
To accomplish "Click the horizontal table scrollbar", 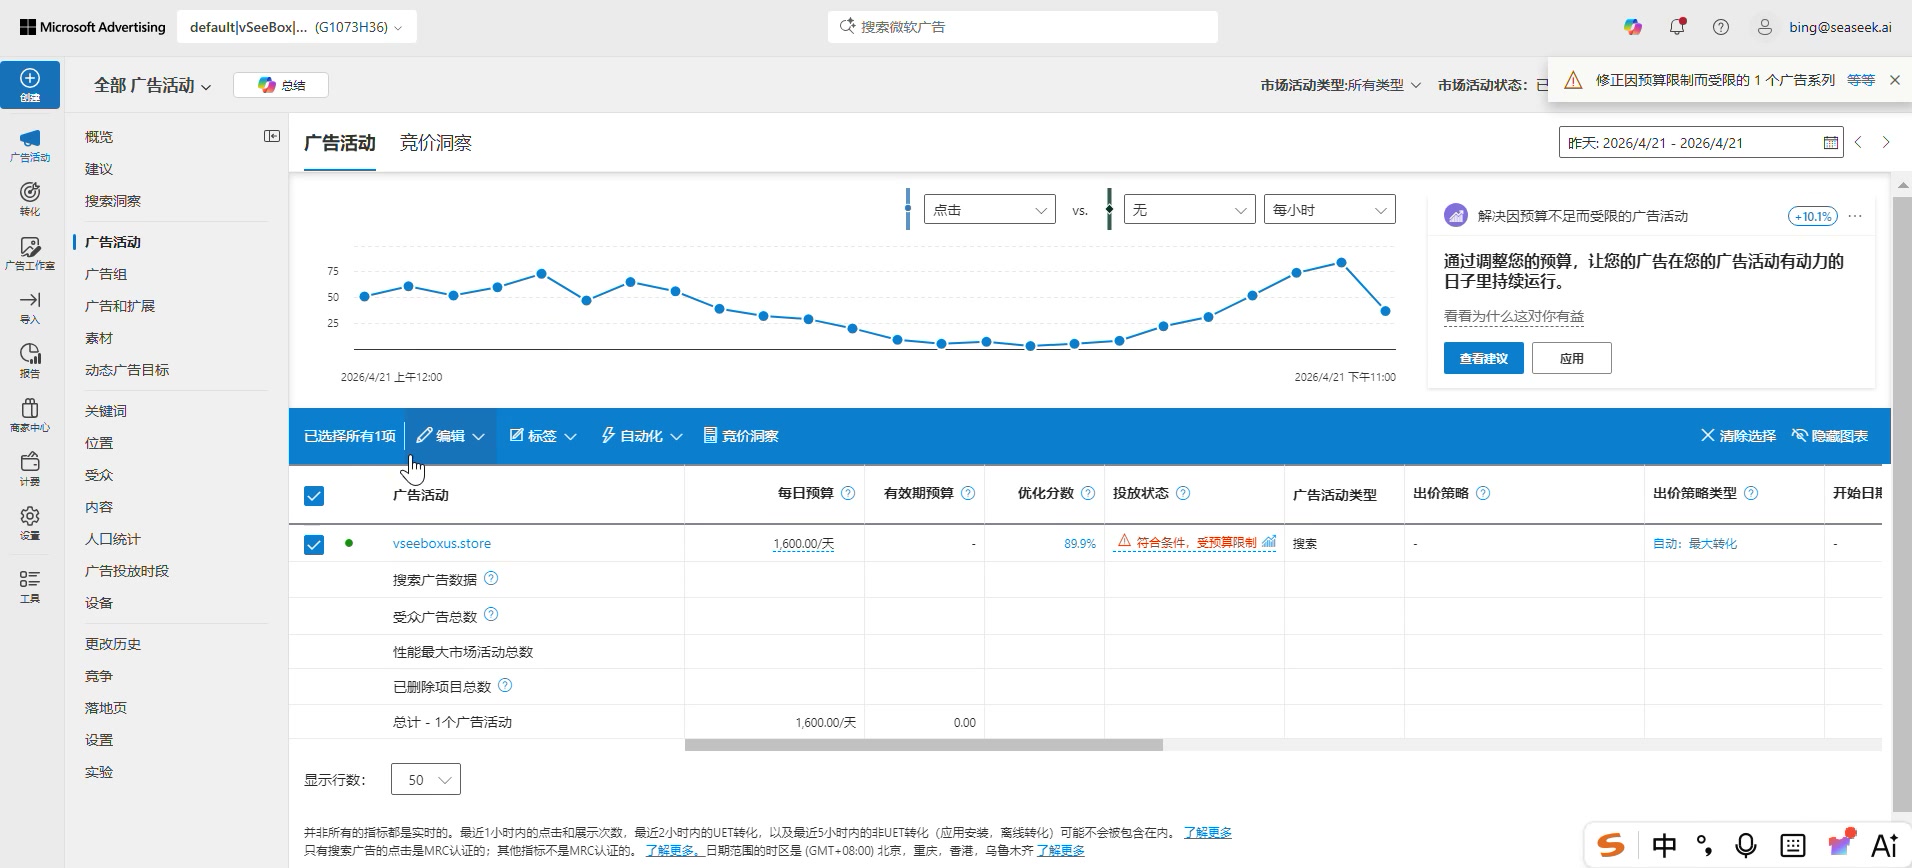I will point(924,745).
